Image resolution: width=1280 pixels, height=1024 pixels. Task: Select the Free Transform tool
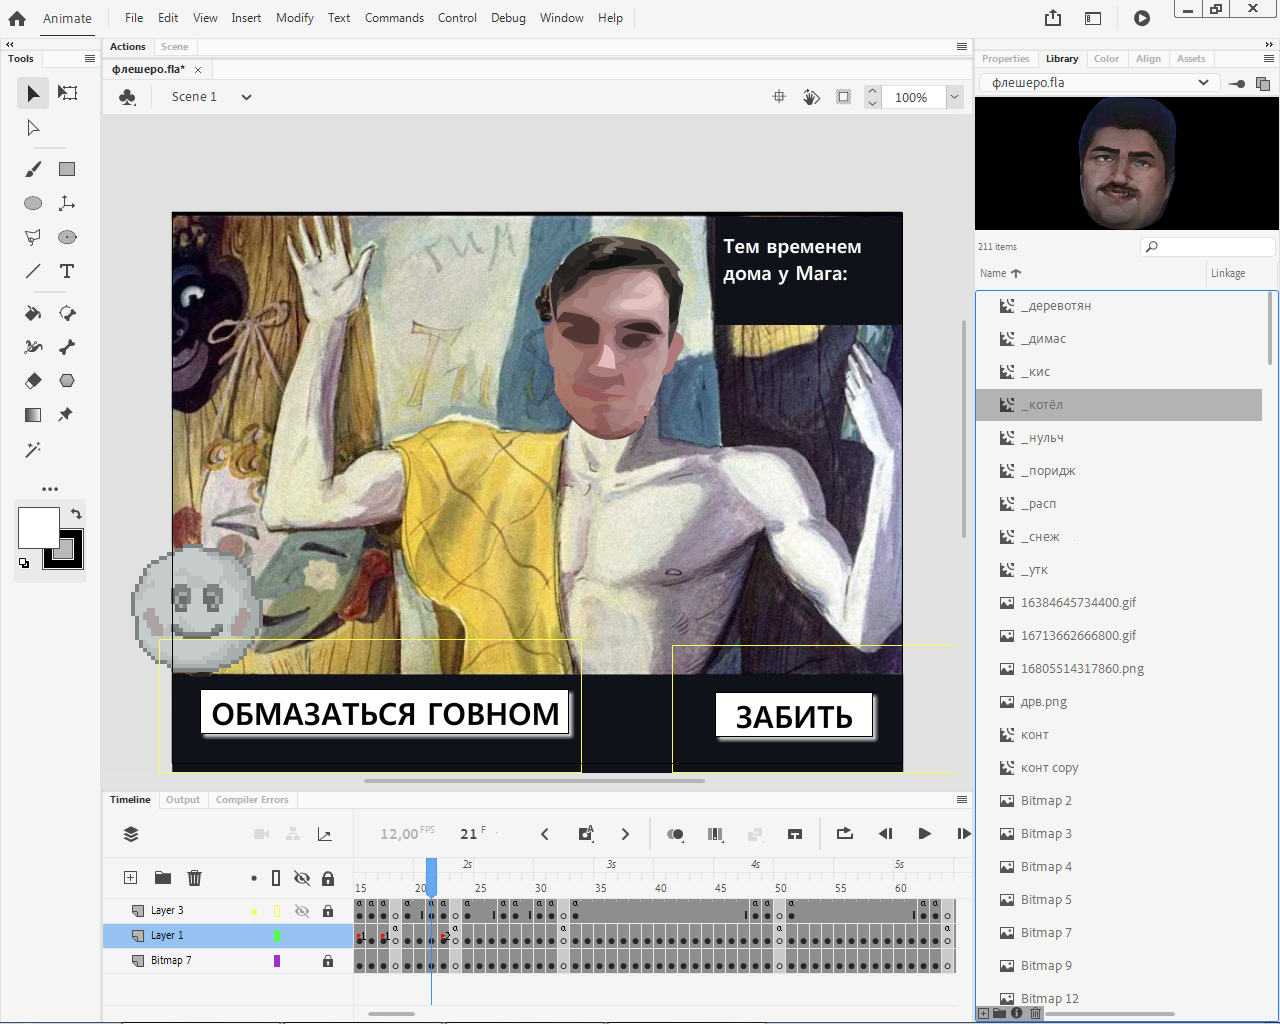tap(67, 93)
